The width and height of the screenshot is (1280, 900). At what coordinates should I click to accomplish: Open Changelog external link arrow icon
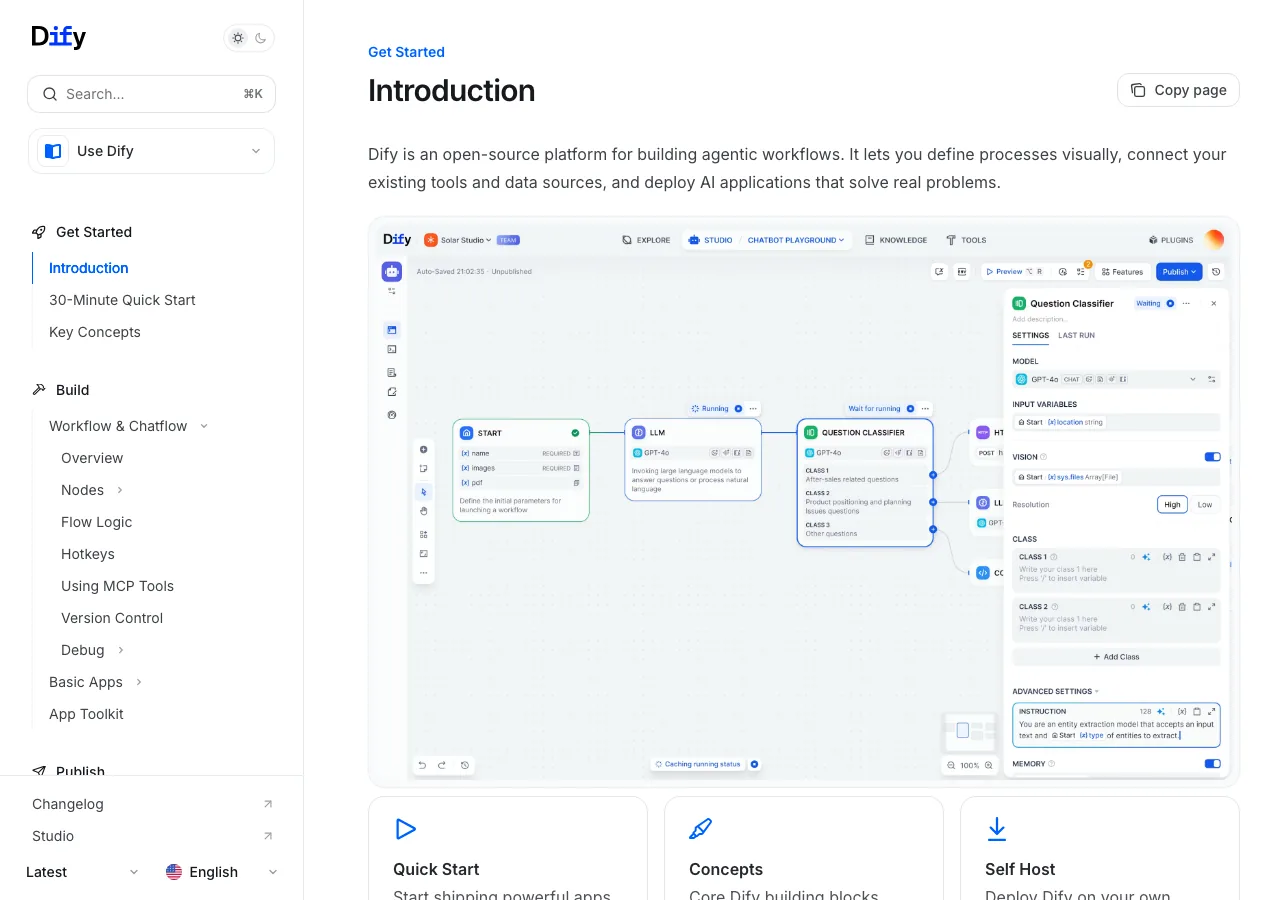click(268, 804)
